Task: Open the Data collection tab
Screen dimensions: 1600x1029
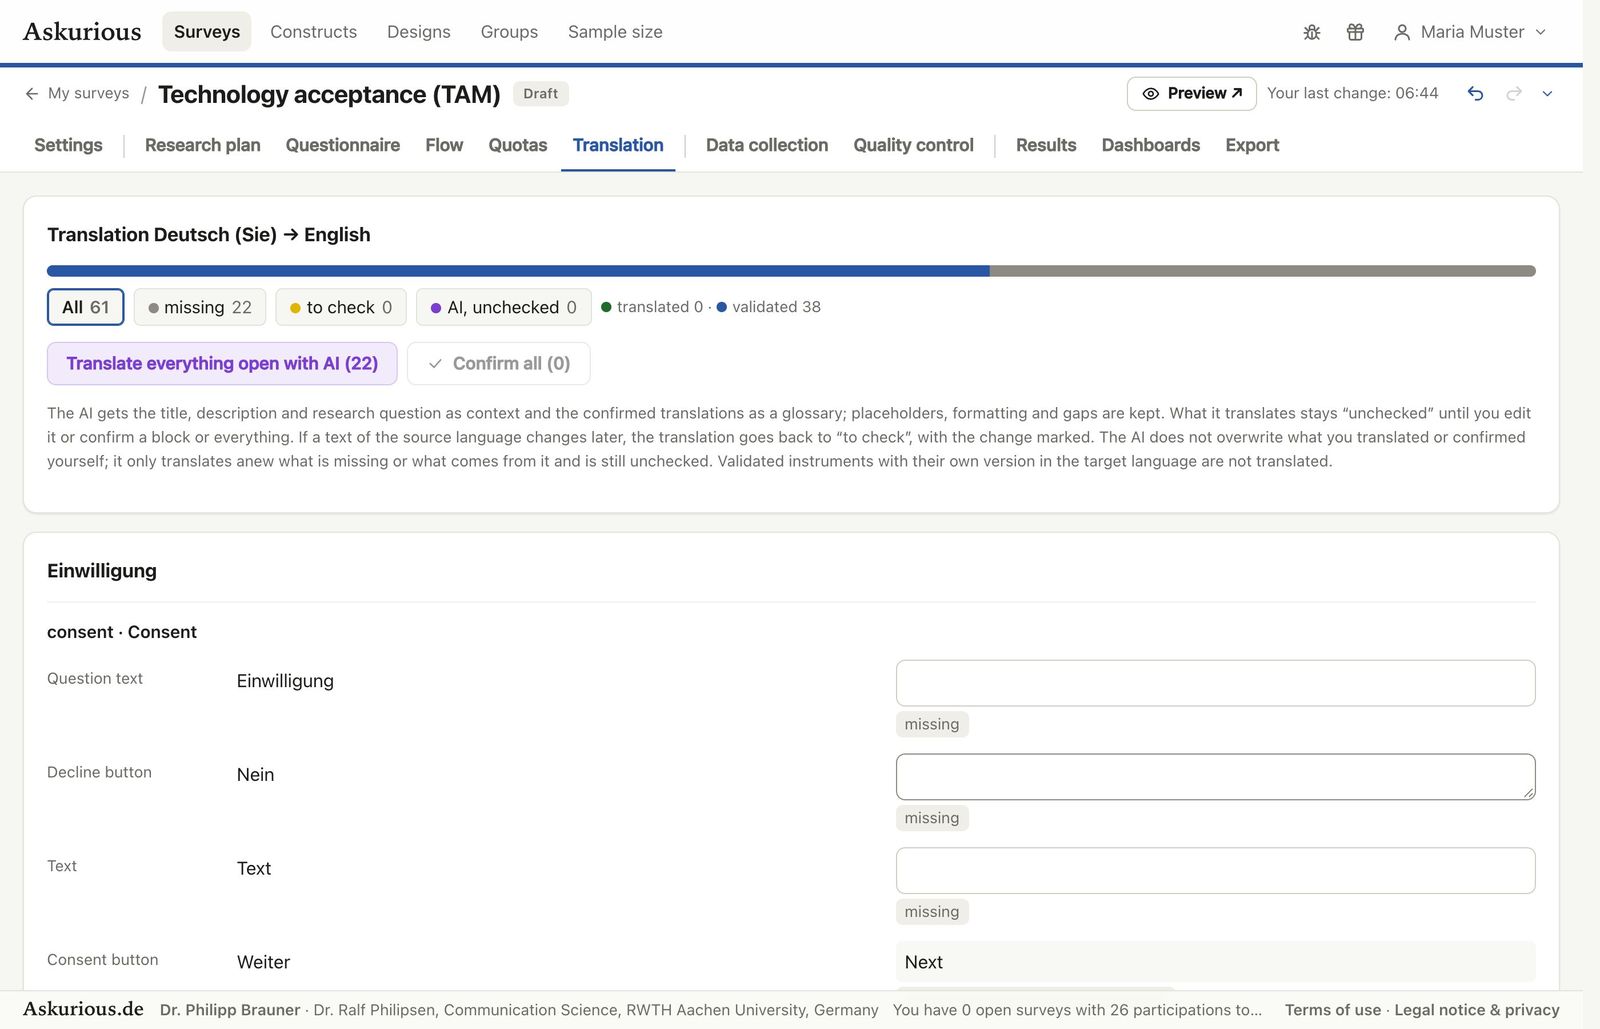Action: coord(767,145)
